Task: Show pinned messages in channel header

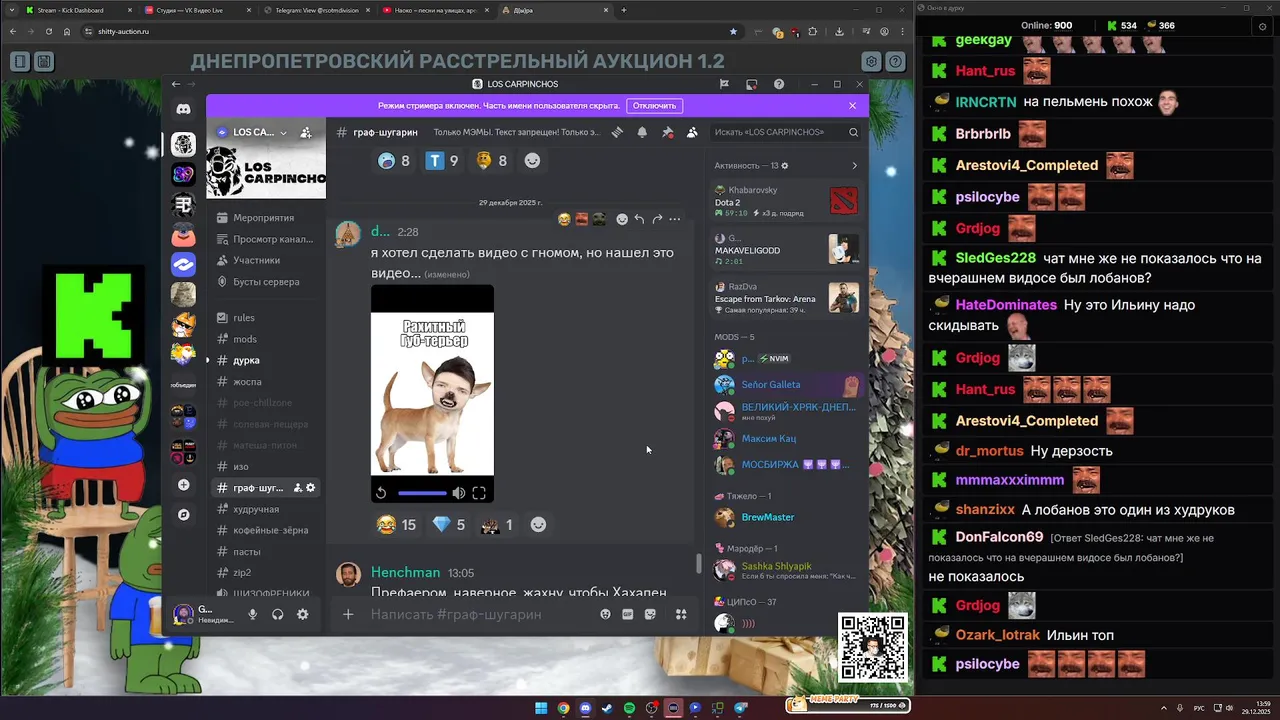Action: 667,132
